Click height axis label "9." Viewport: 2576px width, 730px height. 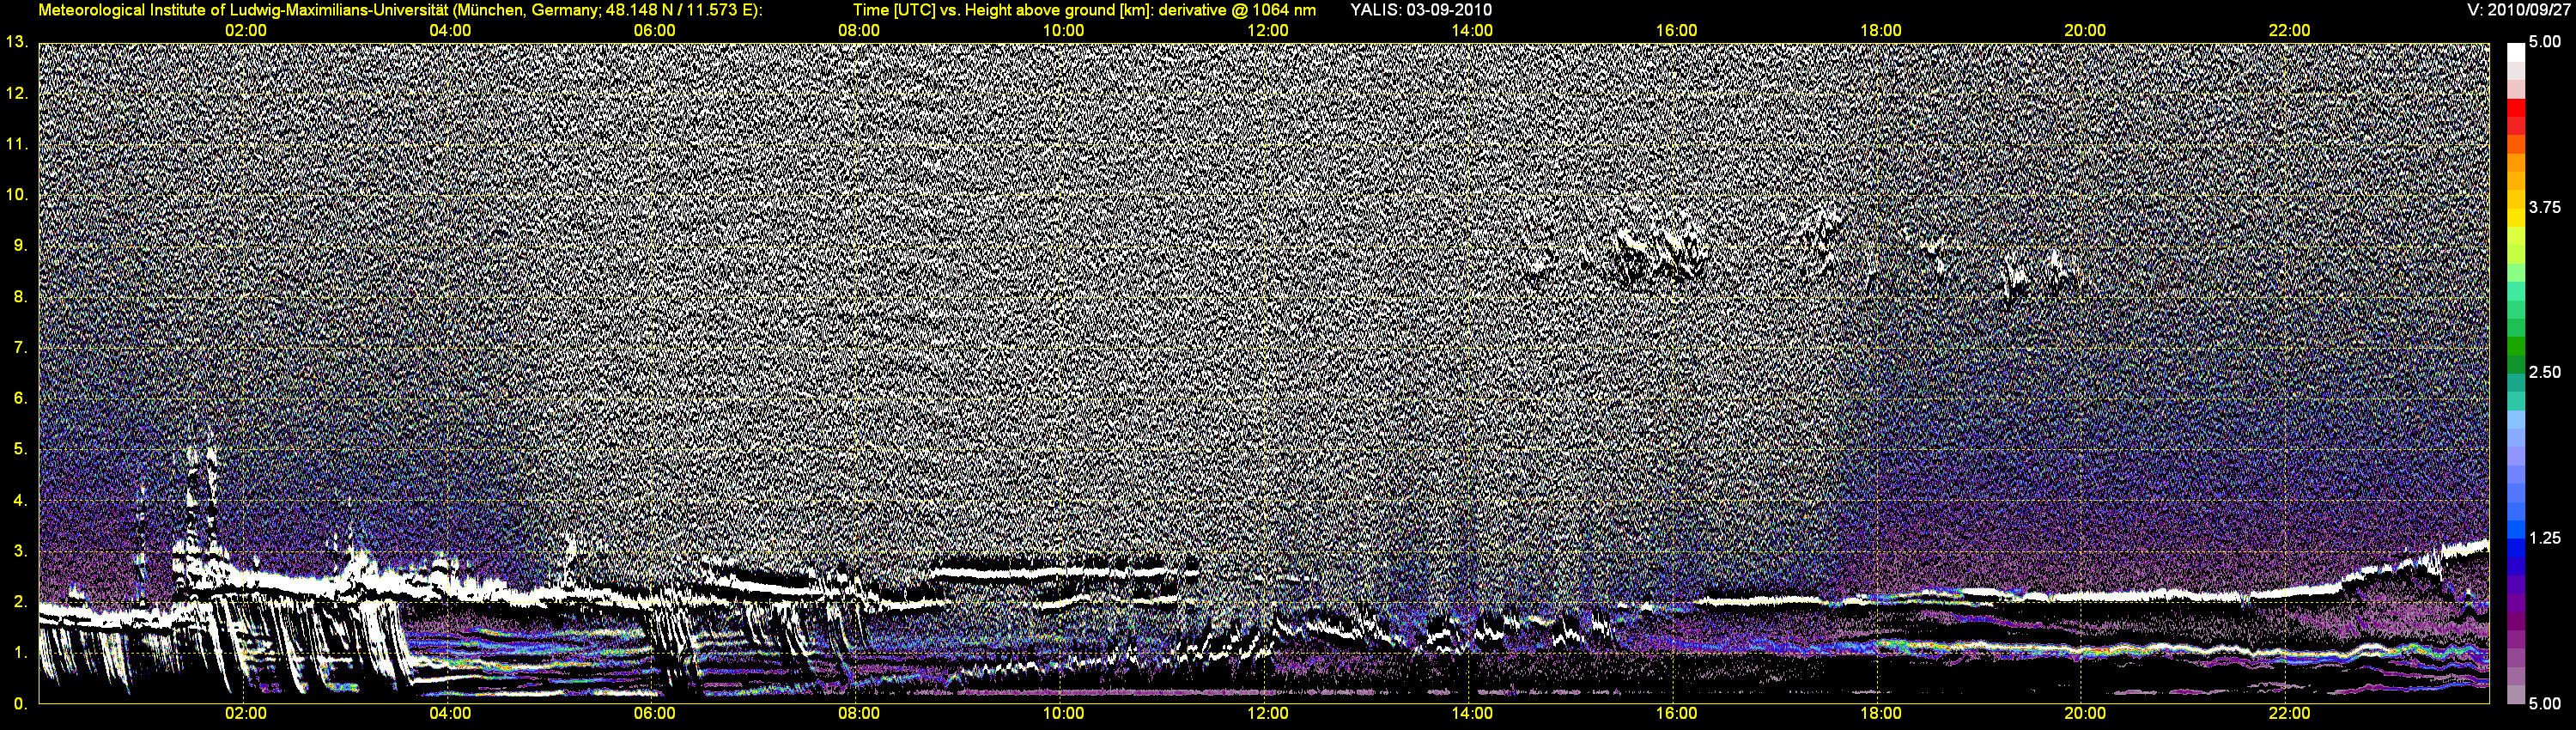click(21, 245)
